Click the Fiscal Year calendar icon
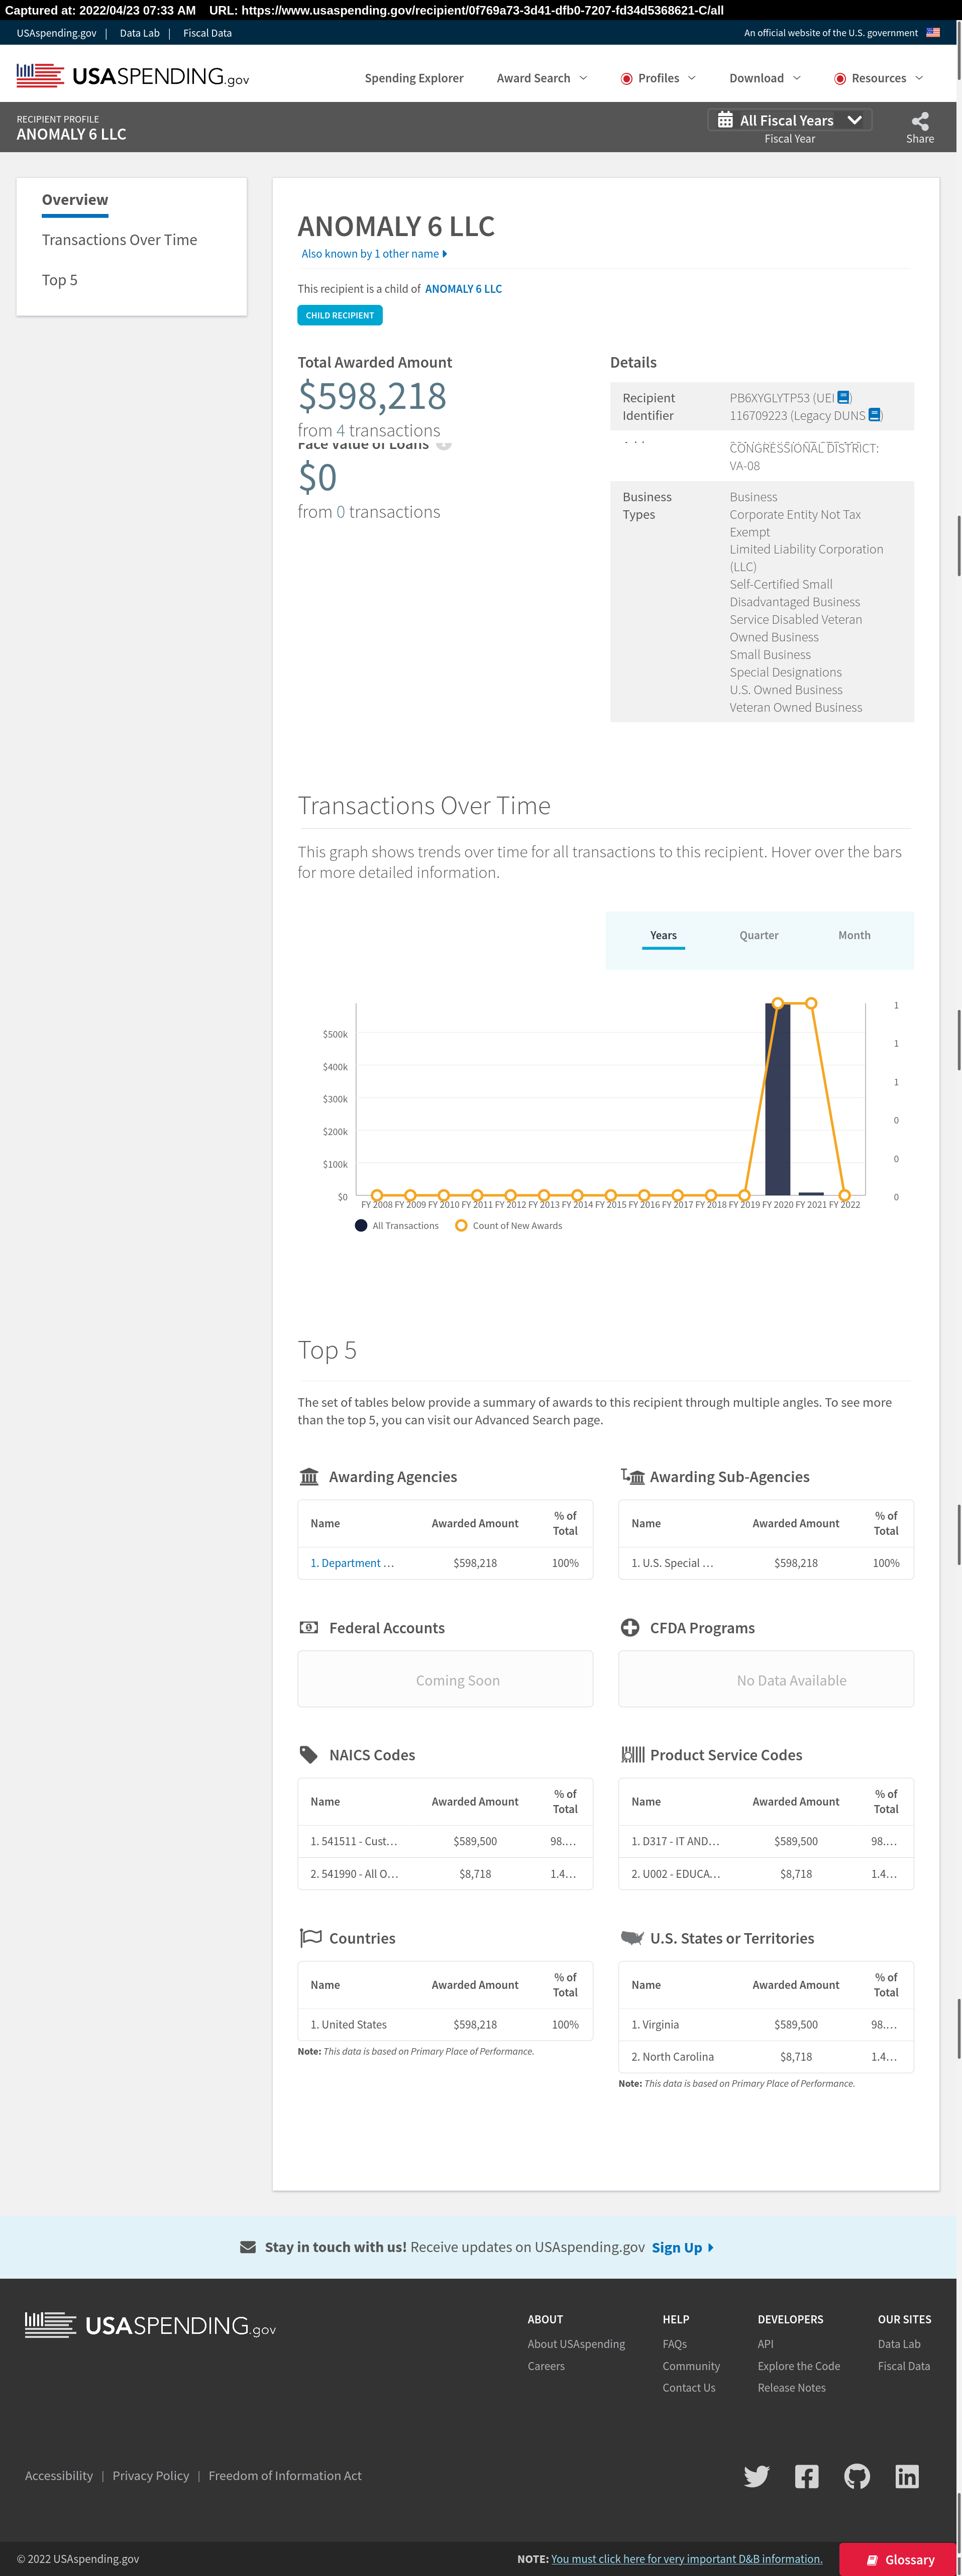 [x=725, y=120]
